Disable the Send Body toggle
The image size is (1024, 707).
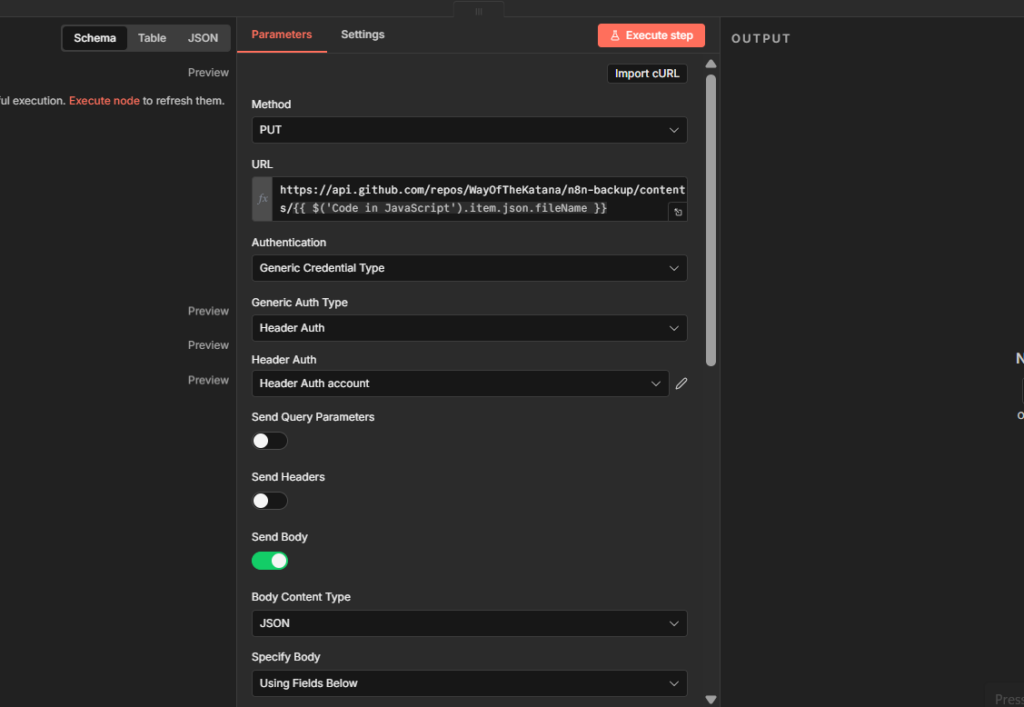269,561
